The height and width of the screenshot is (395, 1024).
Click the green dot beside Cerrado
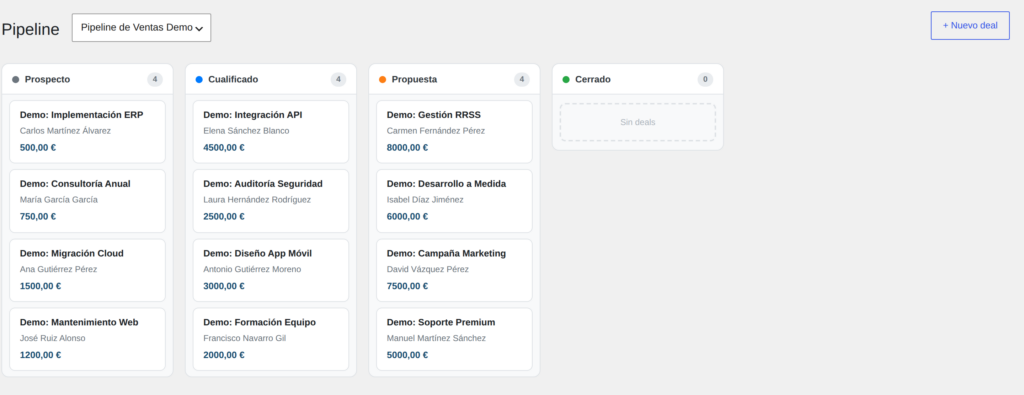[566, 80]
